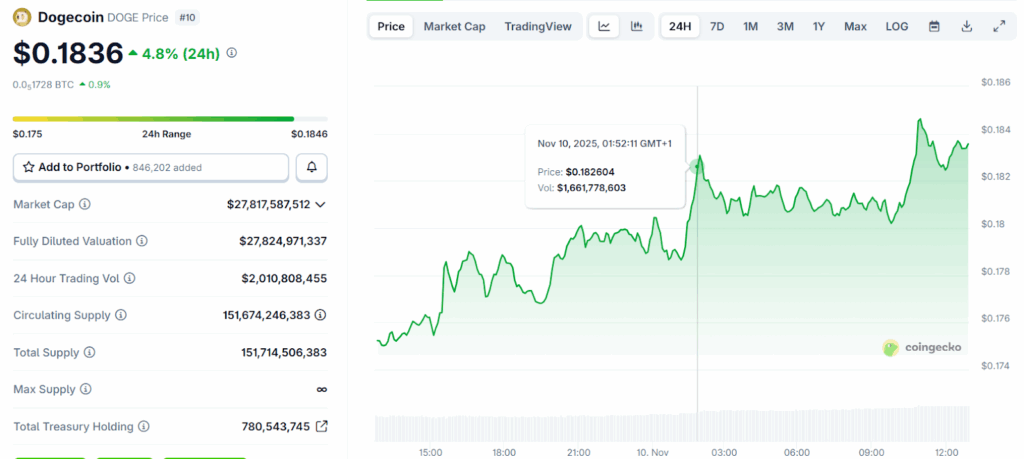Switch to candlestick chart icon
The width and height of the screenshot is (1024, 459).
(x=636, y=26)
